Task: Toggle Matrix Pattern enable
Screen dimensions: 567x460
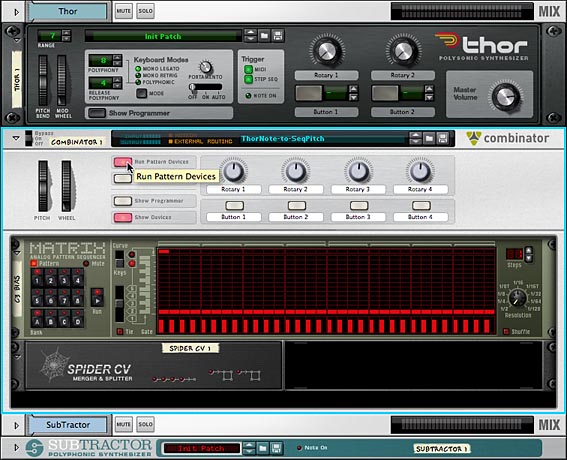Action: click(34, 263)
